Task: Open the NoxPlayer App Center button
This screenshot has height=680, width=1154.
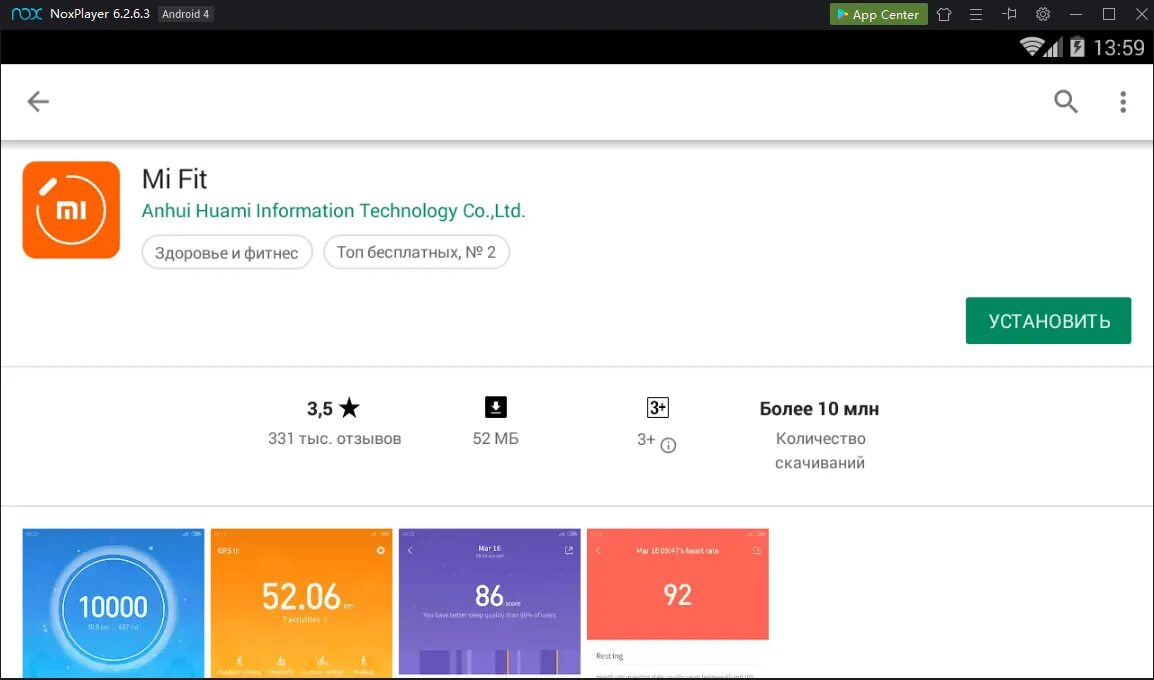Action: [x=879, y=14]
